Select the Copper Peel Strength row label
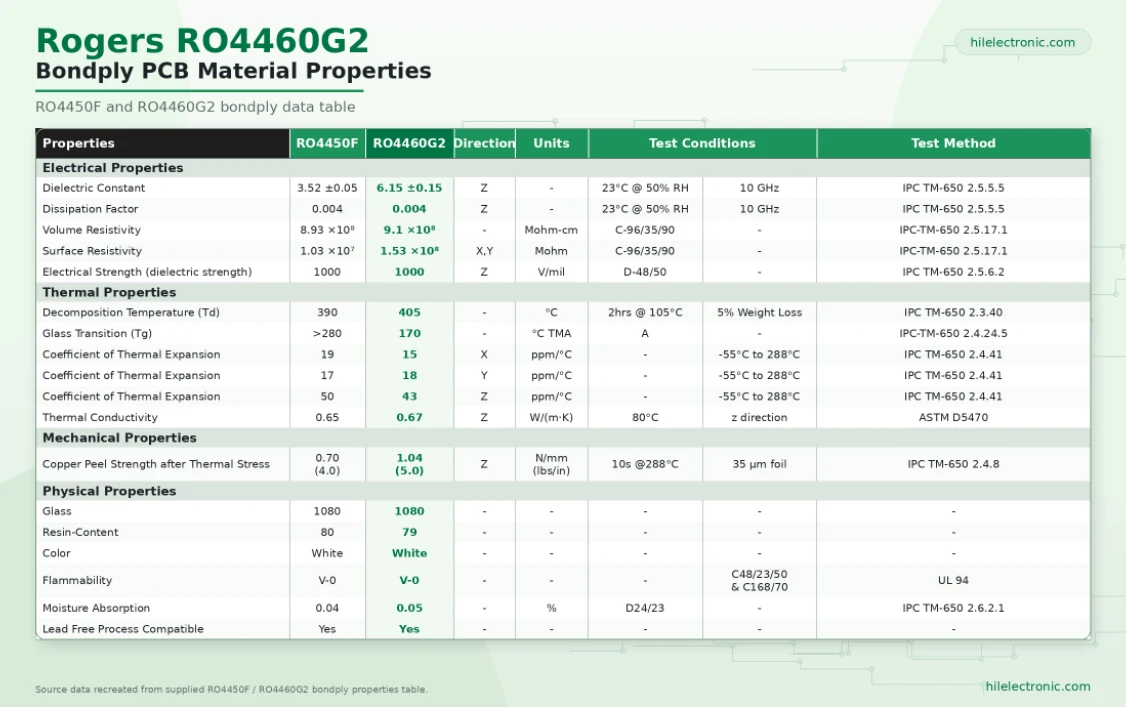Viewport: 1126px width, 707px height. tap(156, 464)
